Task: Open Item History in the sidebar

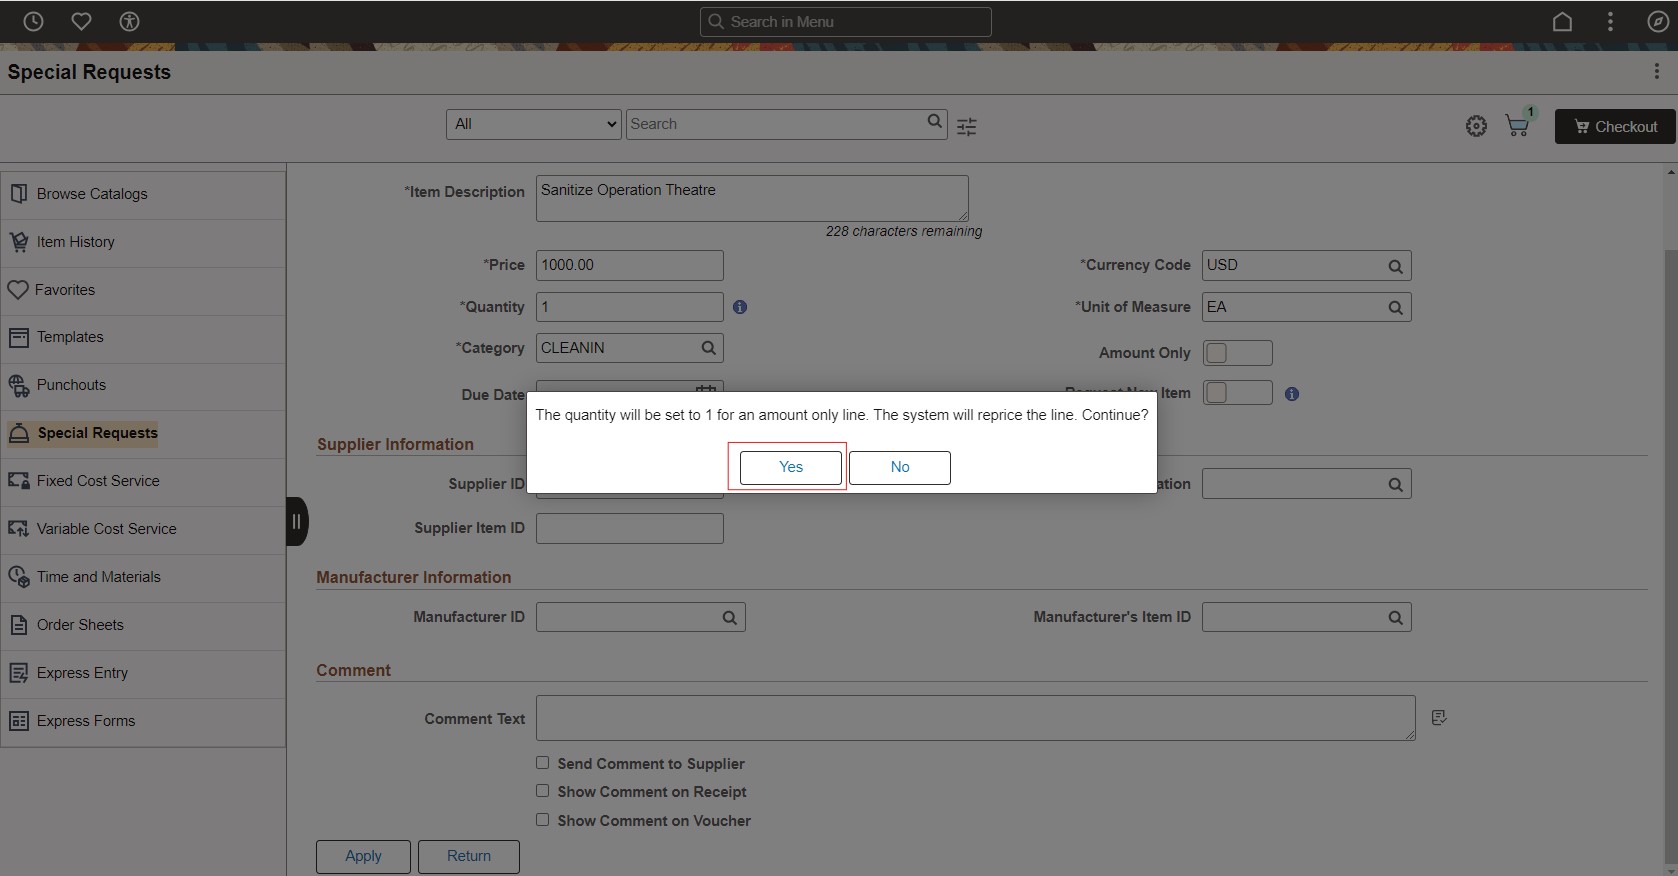Action: pos(143,242)
